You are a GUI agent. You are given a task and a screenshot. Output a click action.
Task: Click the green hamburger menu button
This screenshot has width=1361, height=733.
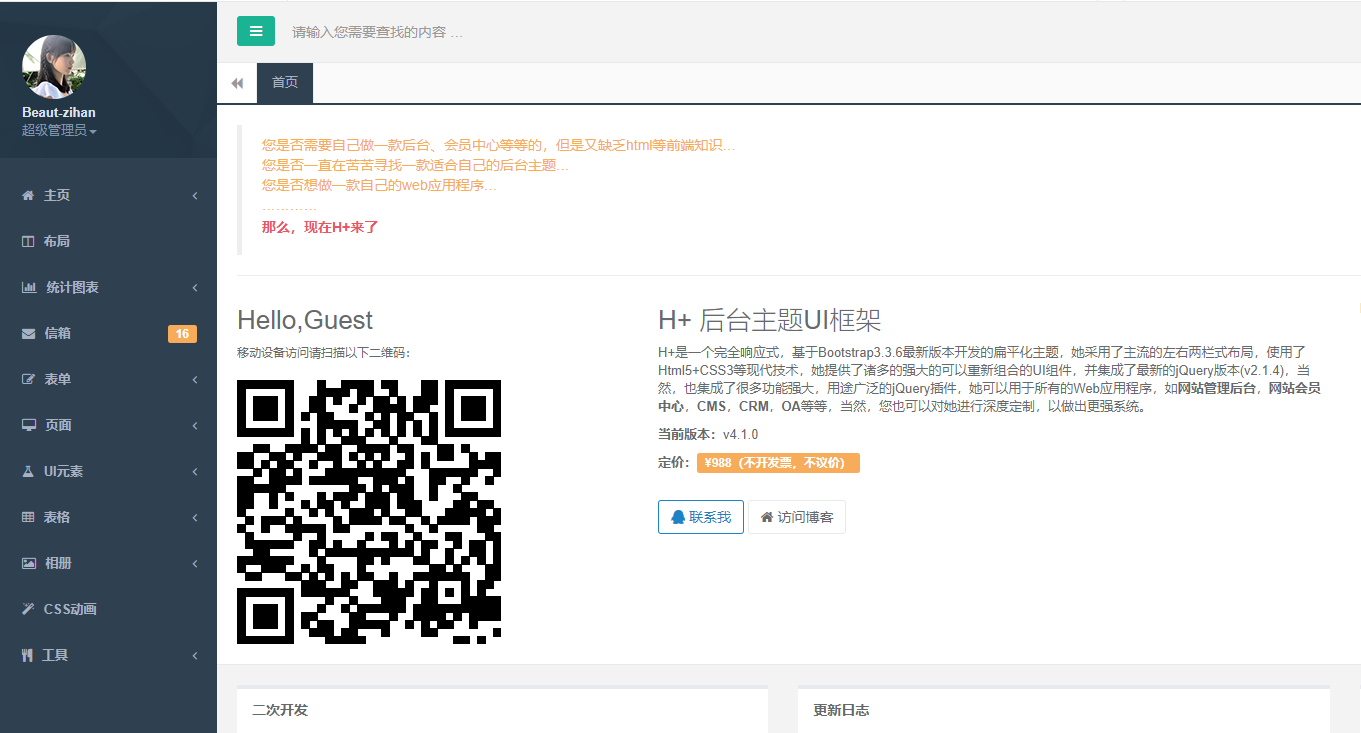(256, 31)
